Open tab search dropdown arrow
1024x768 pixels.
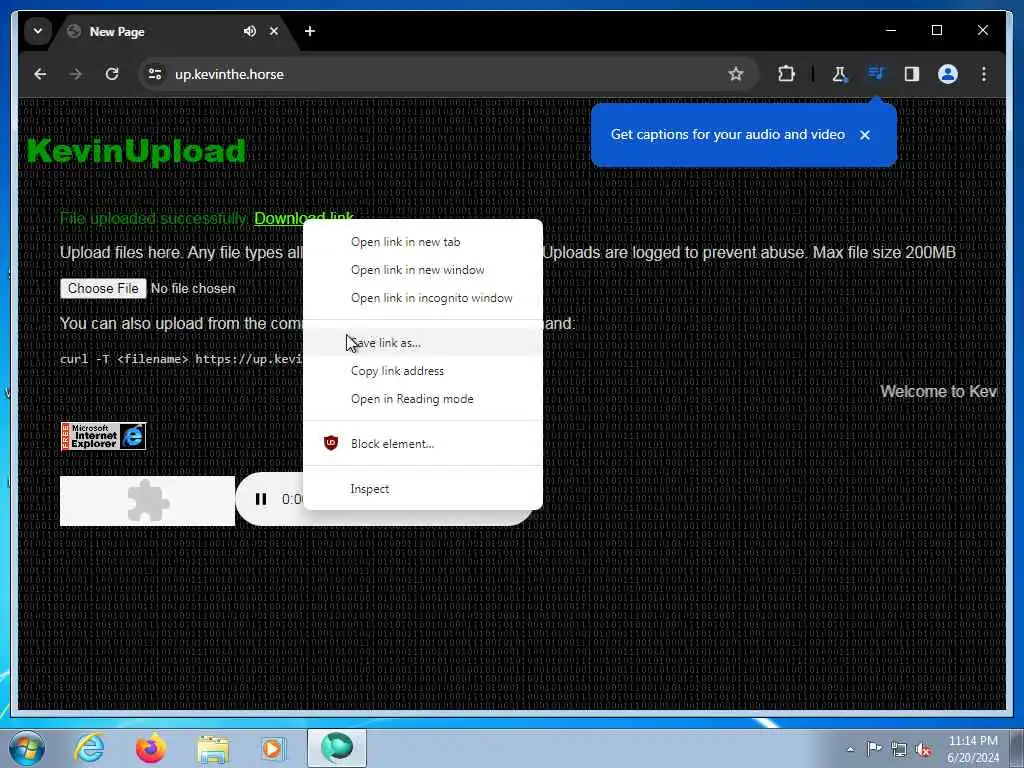tap(38, 31)
